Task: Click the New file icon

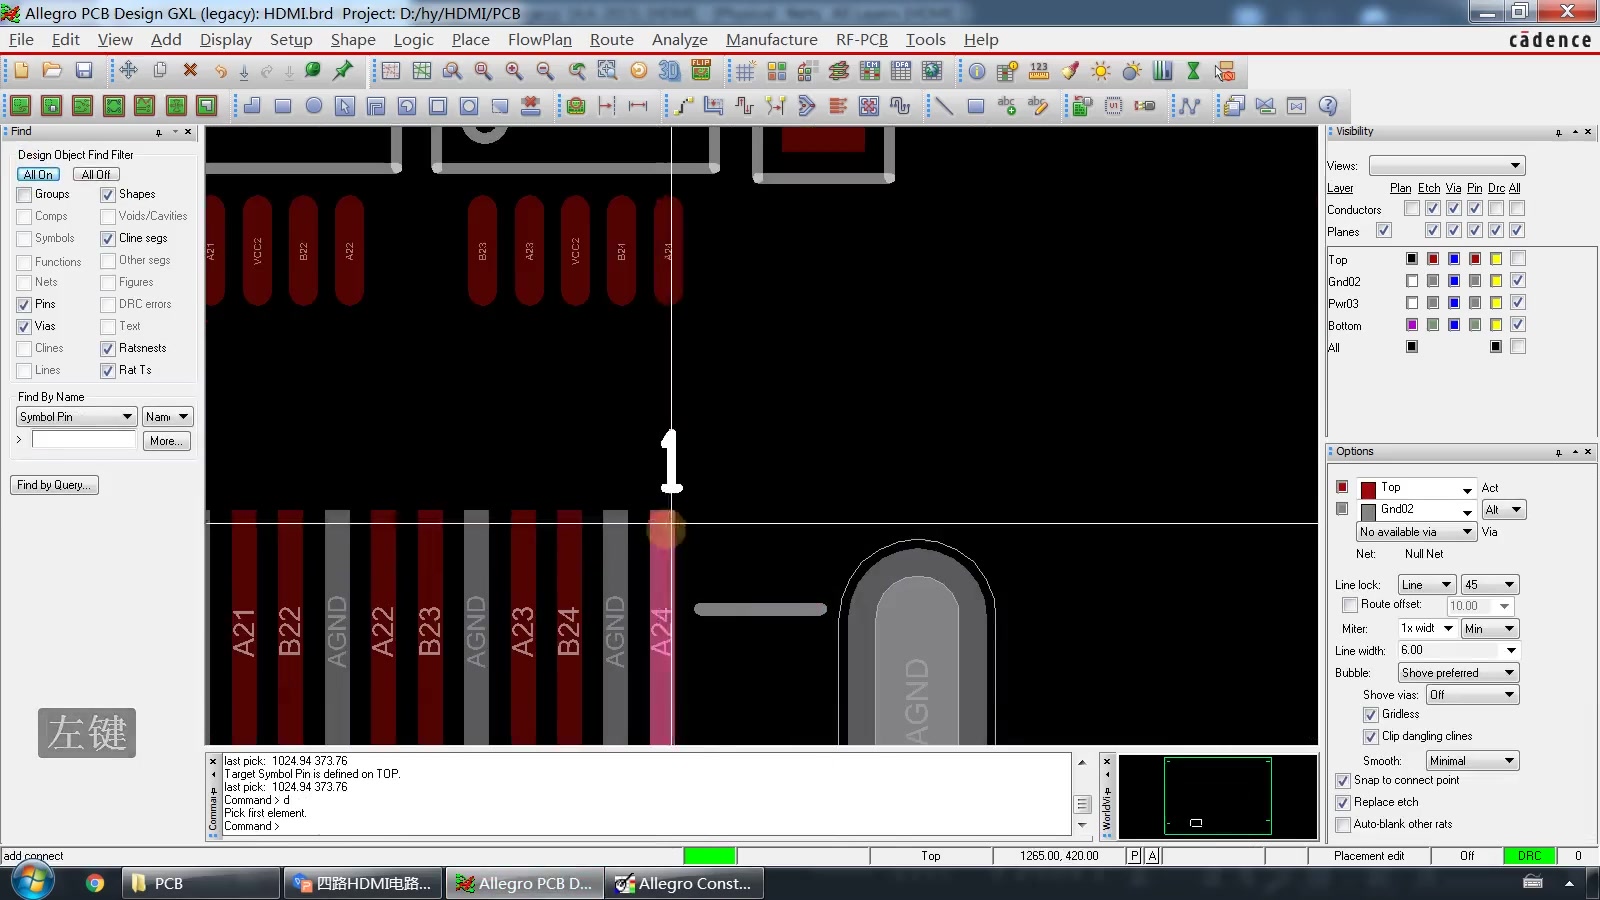Action: (x=21, y=71)
